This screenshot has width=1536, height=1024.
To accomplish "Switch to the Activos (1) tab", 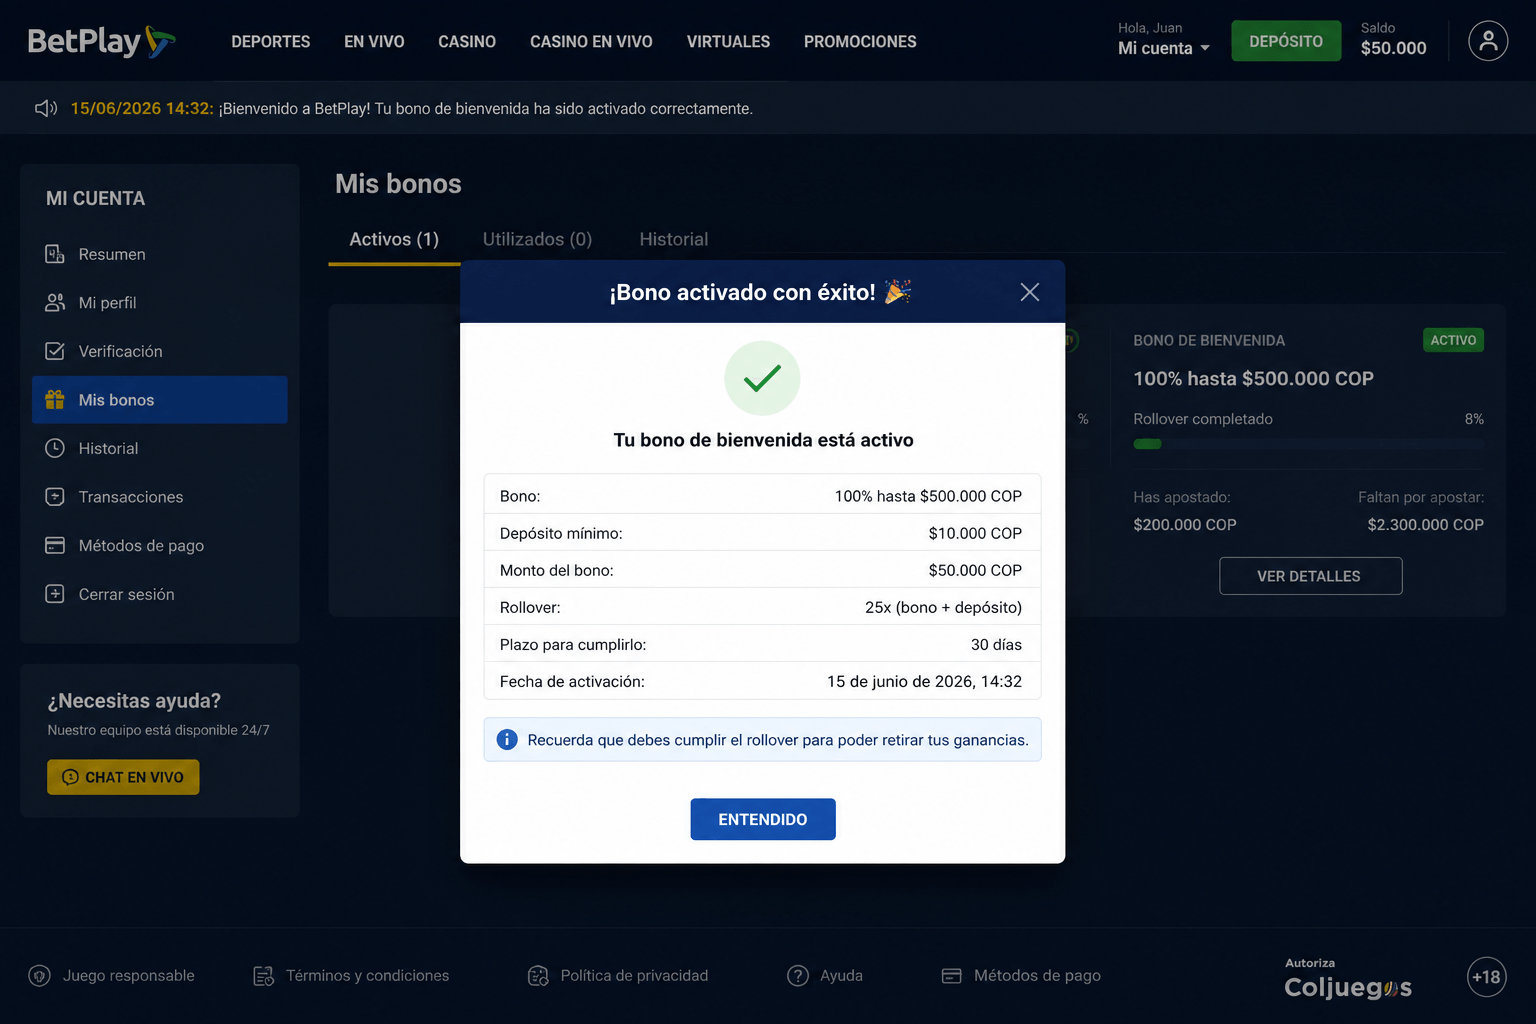I will coord(394,239).
